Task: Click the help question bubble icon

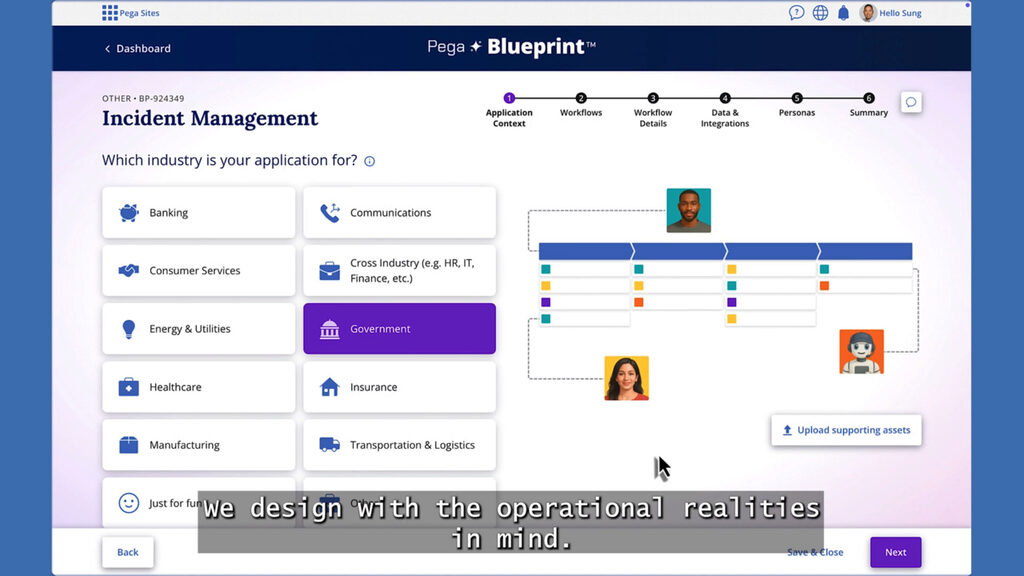Action: pyautogui.click(x=796, y=12)
